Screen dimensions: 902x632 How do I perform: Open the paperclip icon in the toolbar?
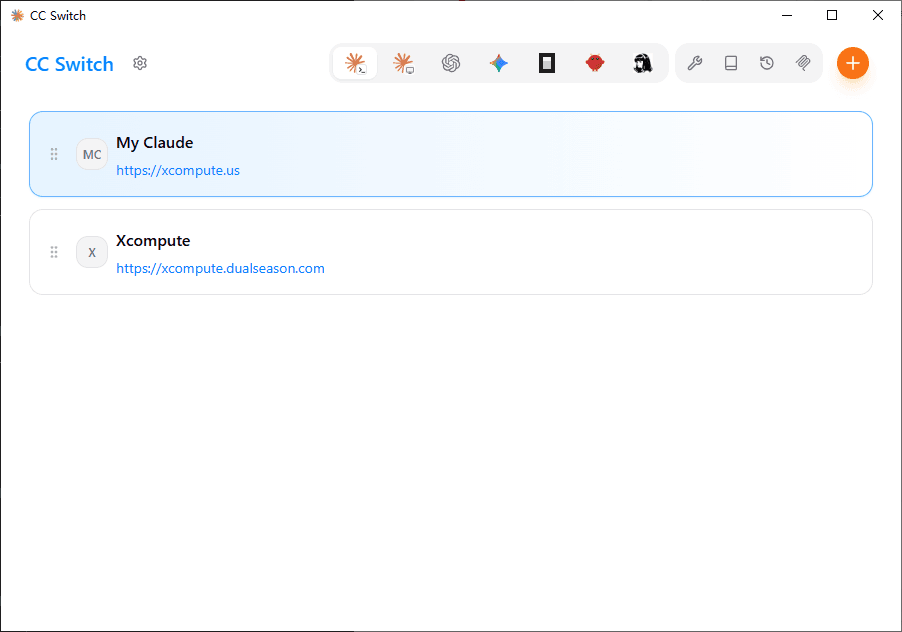[x=803, y=63]
